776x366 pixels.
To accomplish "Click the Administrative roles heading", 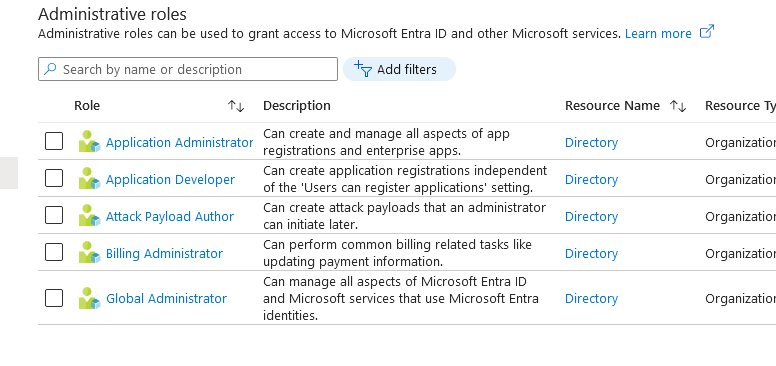I will click(112, 14).
